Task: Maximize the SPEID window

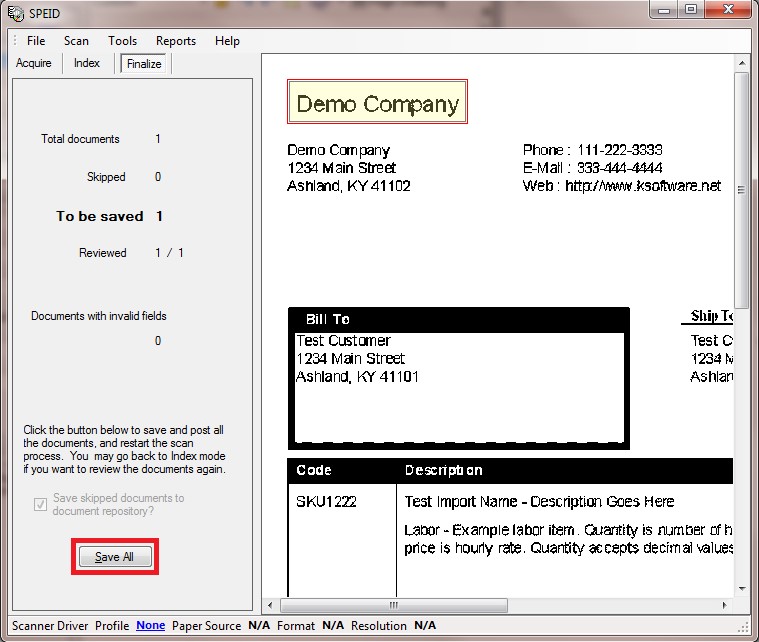Action: 690,10
